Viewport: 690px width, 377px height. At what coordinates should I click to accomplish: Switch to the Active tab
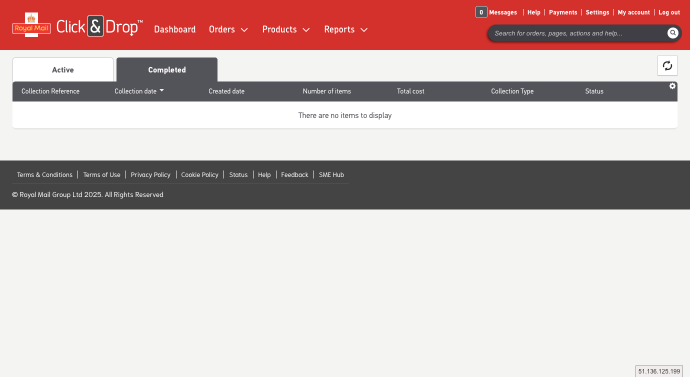tap(63, 70)
